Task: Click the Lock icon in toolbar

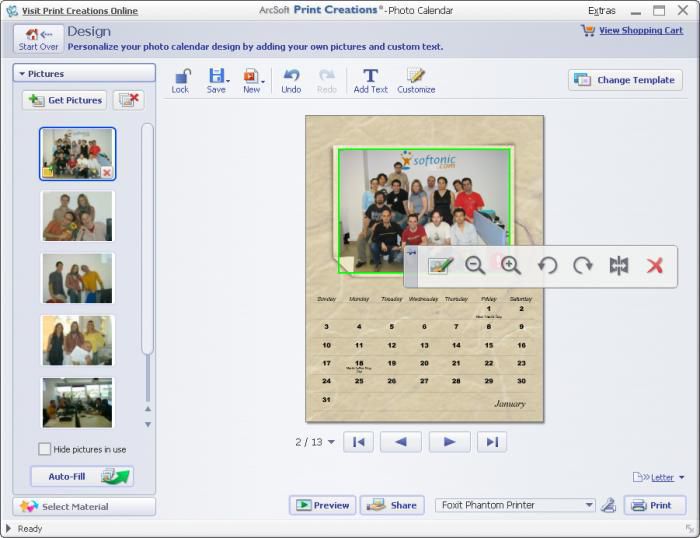Action: [180, 80]
